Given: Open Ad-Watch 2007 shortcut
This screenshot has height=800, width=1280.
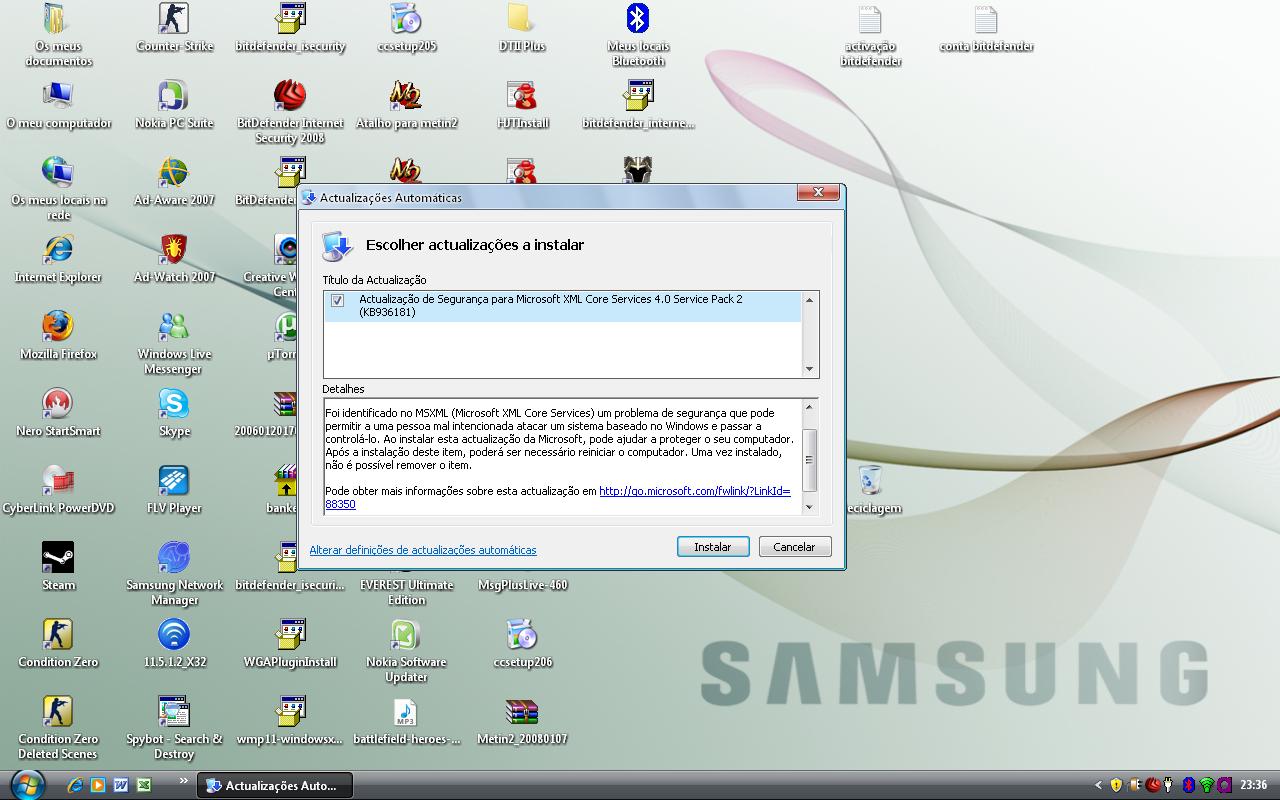Looking at the screenshot, I should coord(174,258).
